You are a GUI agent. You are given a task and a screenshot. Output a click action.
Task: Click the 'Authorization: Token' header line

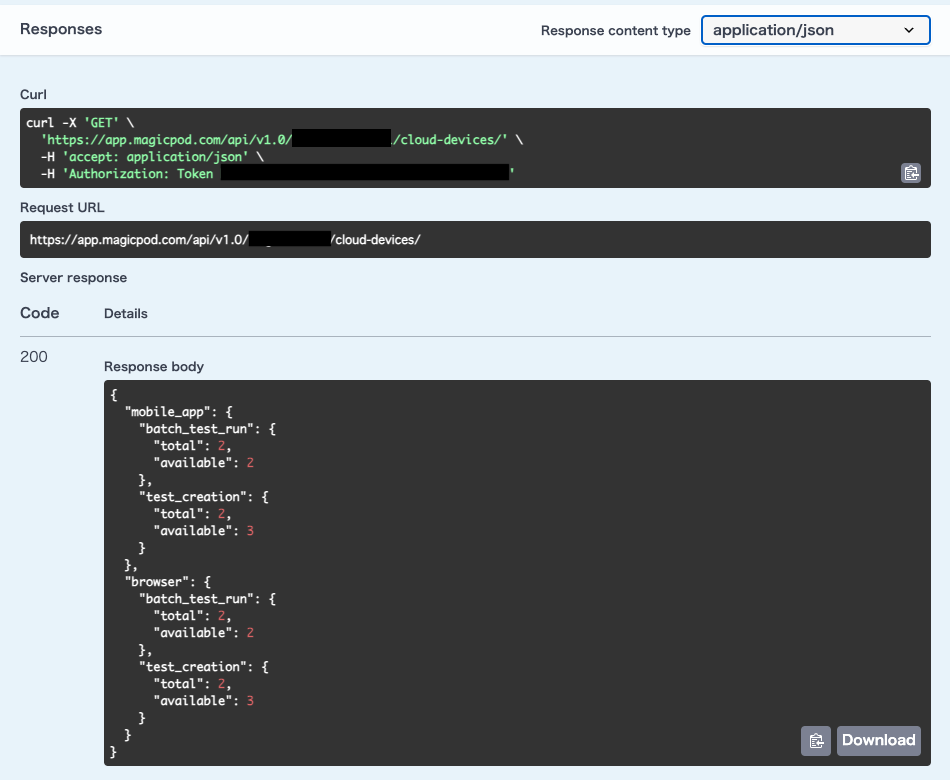[277, 173]
